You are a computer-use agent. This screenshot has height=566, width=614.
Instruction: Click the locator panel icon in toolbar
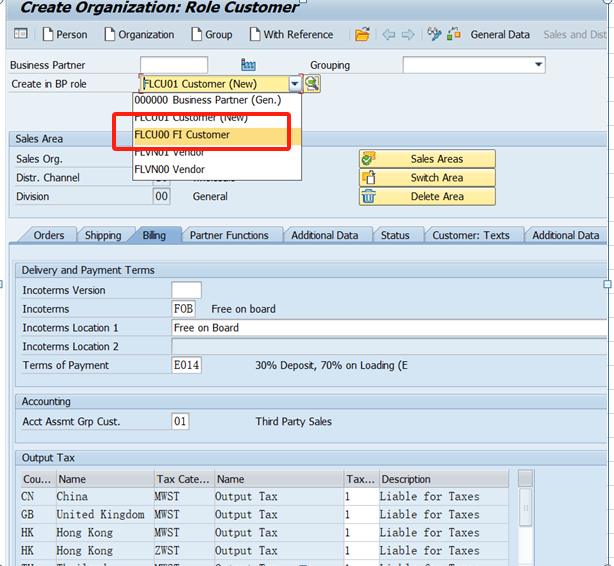tap(21, 35)
